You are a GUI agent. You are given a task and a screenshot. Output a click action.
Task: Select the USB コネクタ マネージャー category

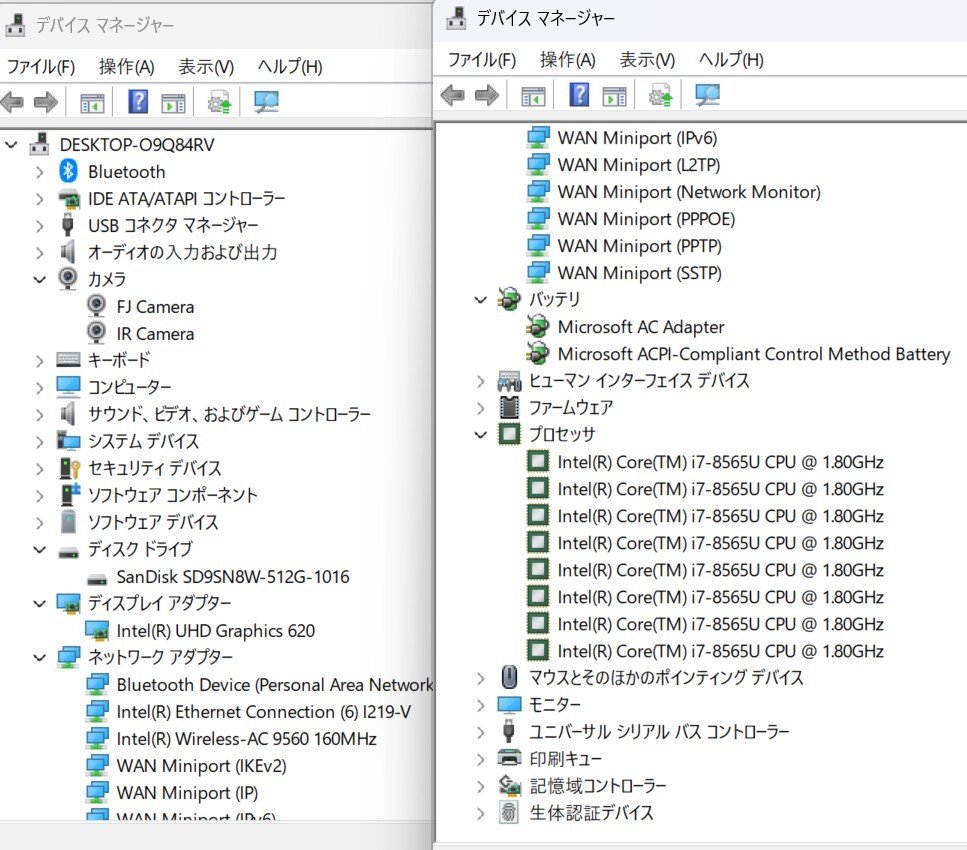click(173, 225)
